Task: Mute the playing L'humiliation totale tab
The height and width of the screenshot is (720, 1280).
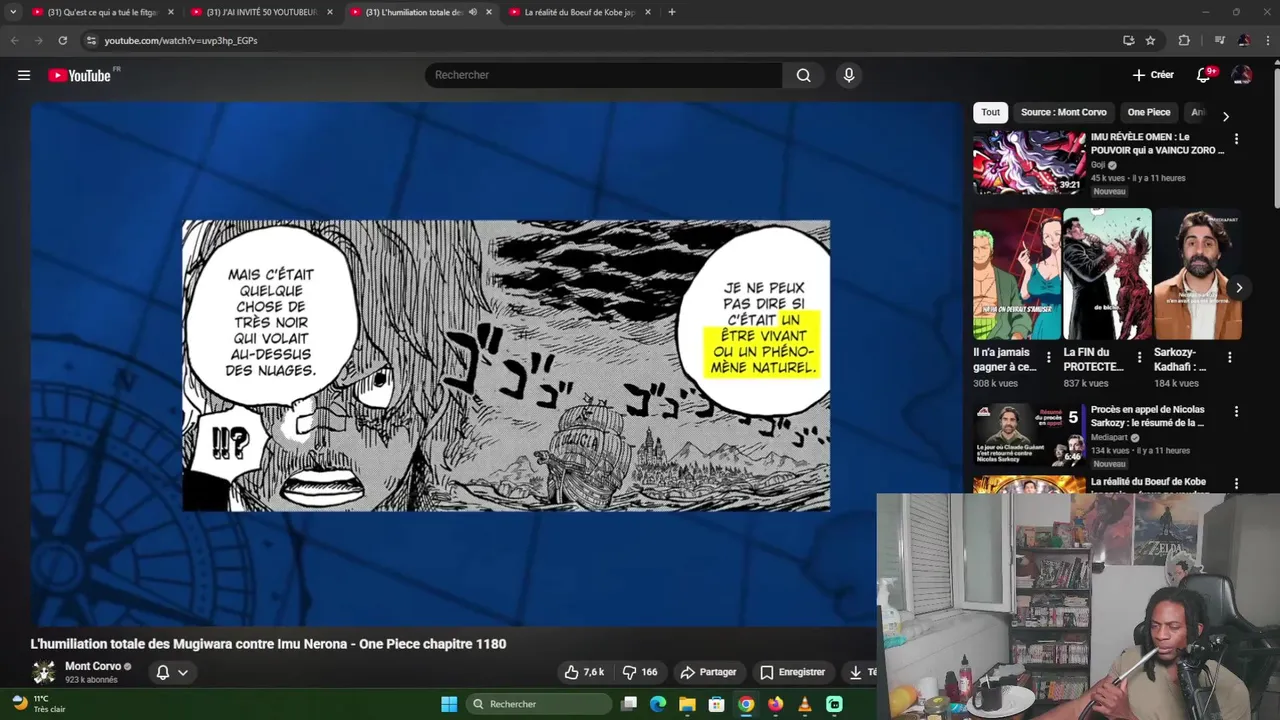Action: [x=472, y=12]
